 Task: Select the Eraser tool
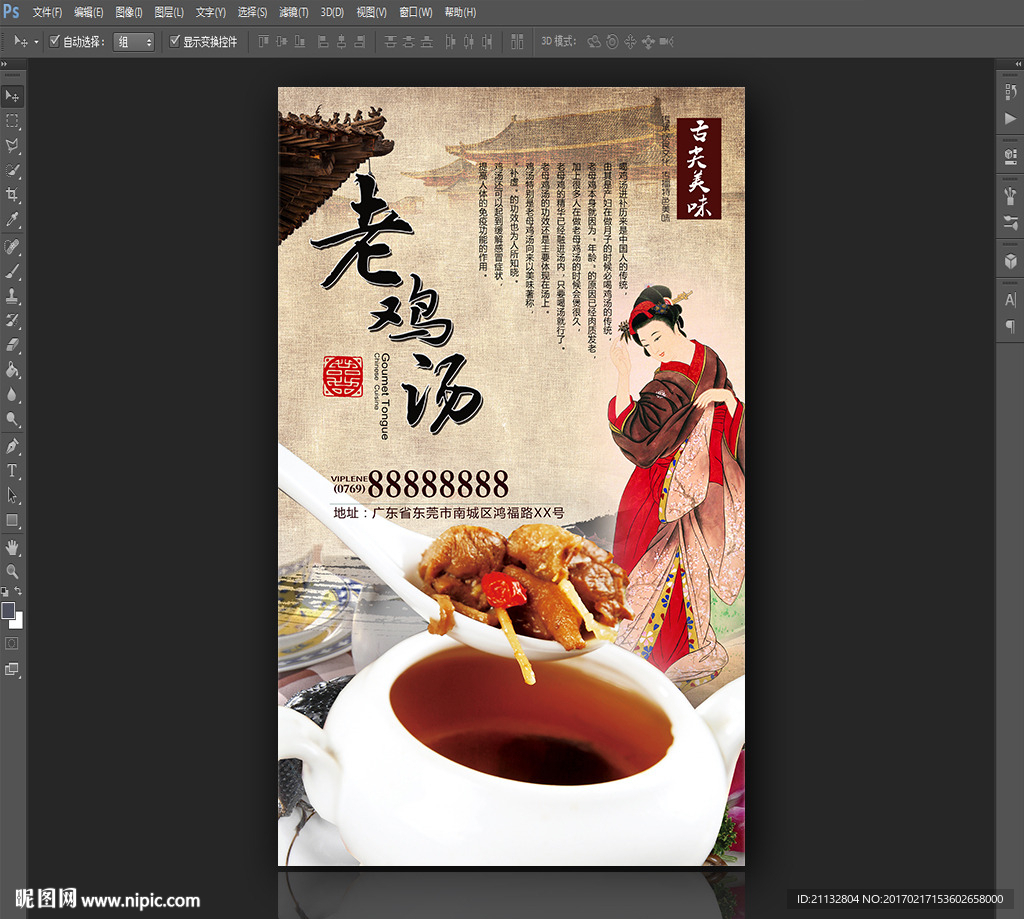(12, 345)
